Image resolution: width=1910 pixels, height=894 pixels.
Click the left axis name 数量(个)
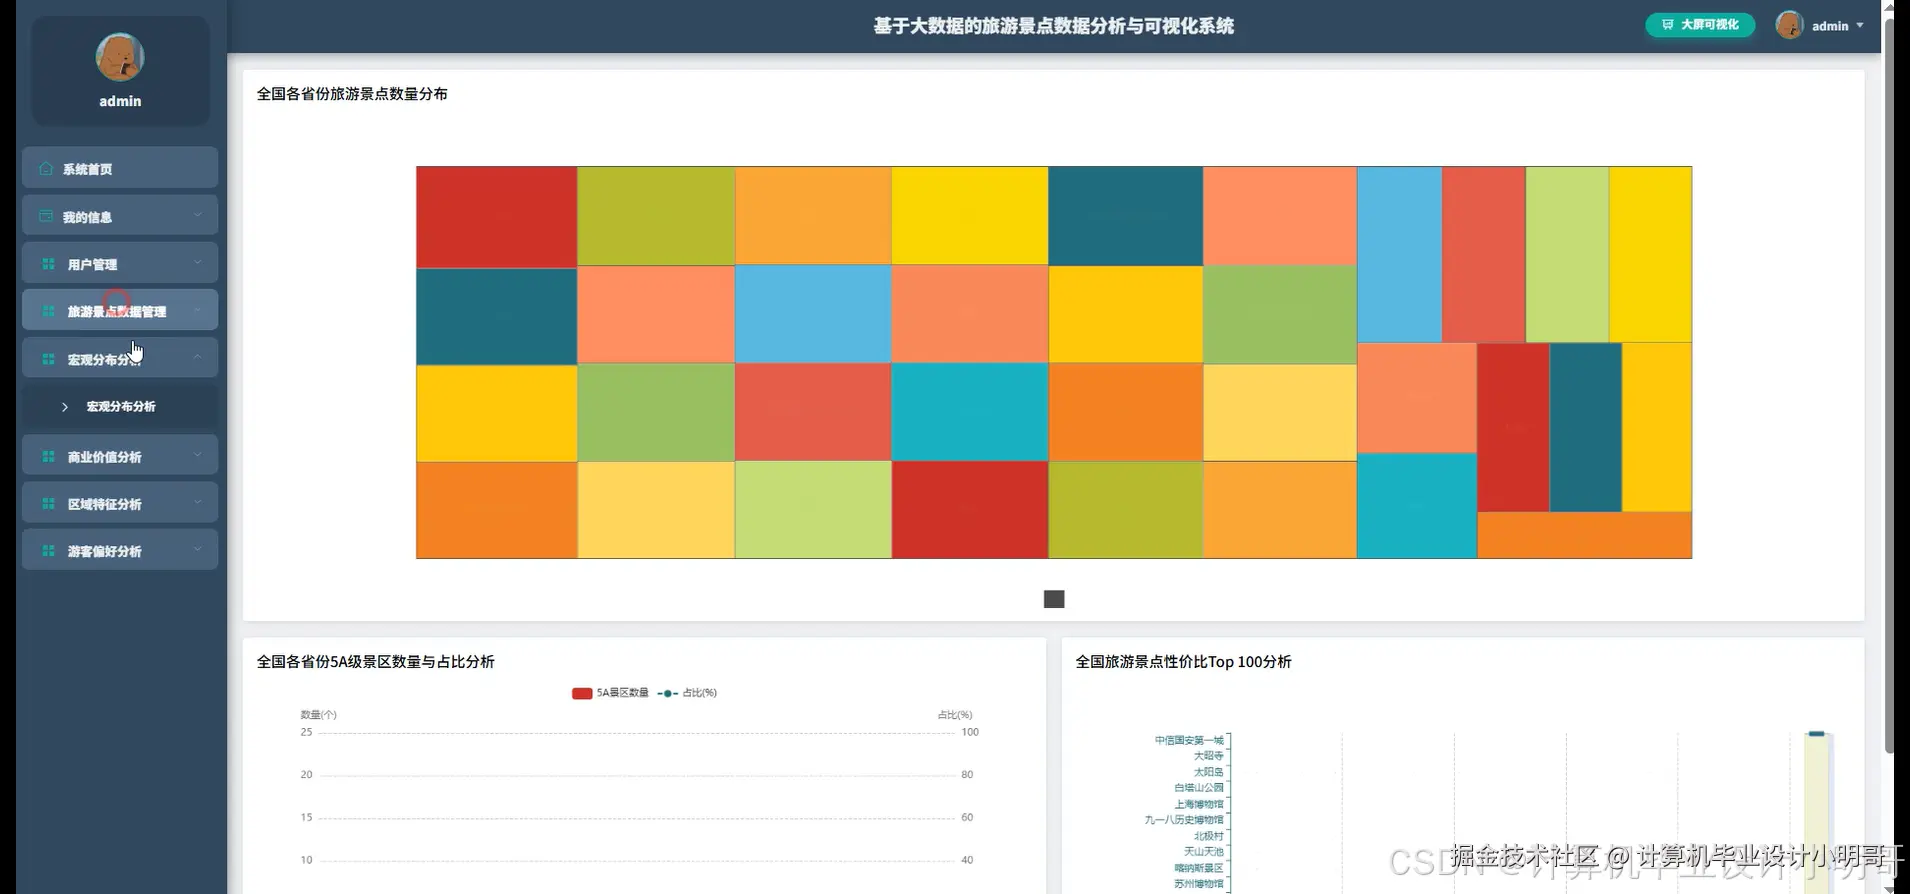pos(319,715)
